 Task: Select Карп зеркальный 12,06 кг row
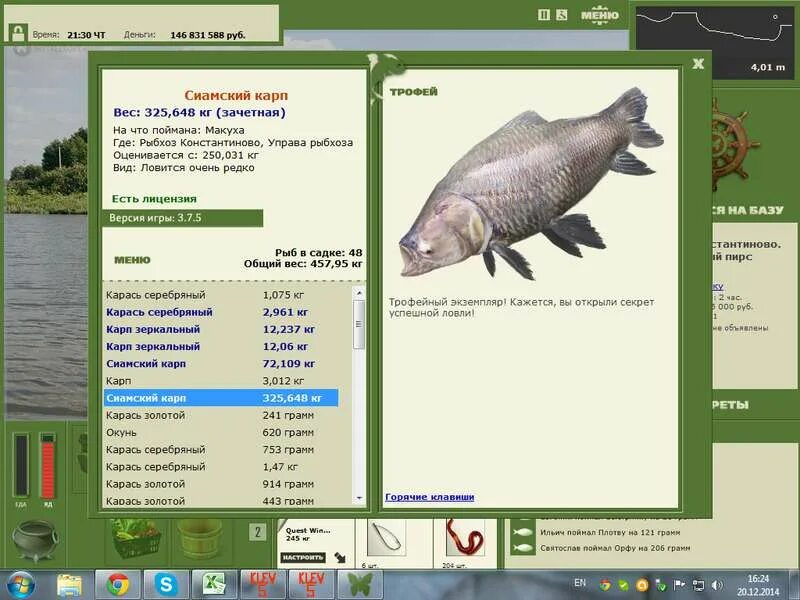221,347
